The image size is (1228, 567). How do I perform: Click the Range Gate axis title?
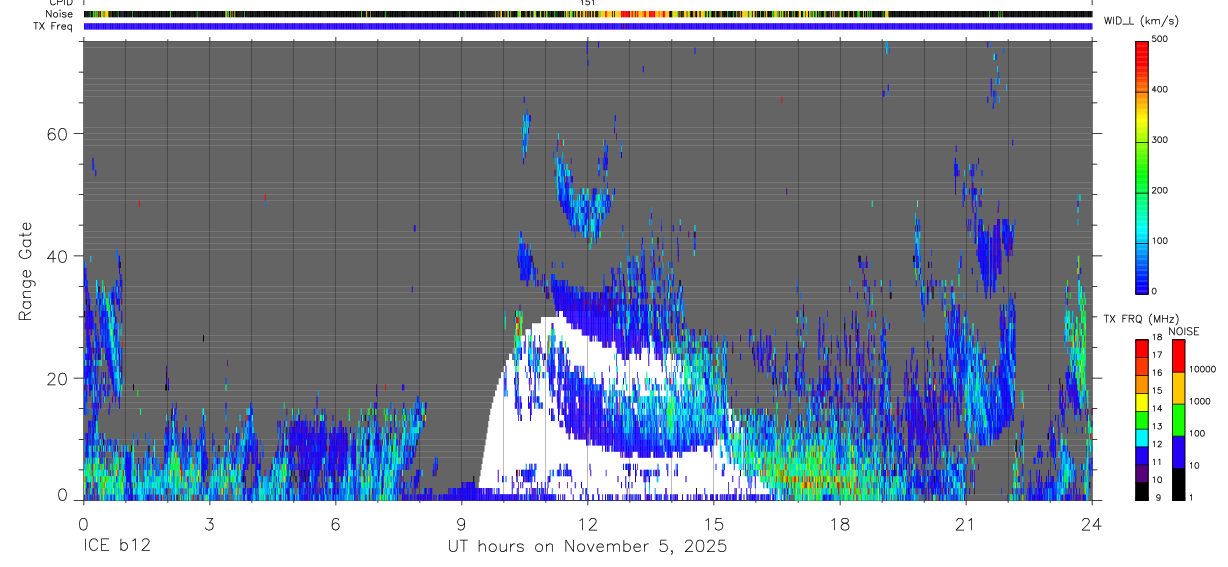coord(25,271)
